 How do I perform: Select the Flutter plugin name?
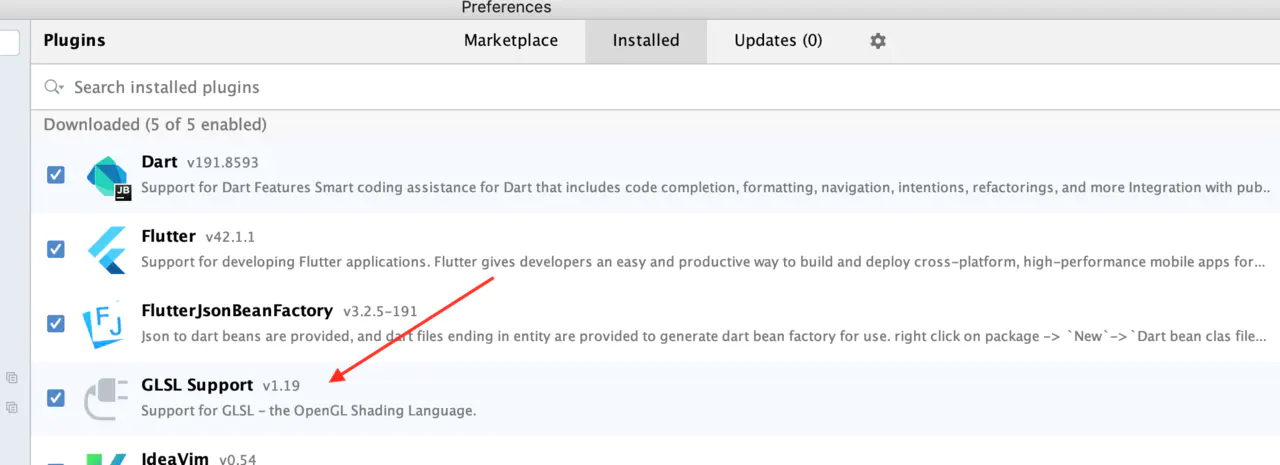168,237
